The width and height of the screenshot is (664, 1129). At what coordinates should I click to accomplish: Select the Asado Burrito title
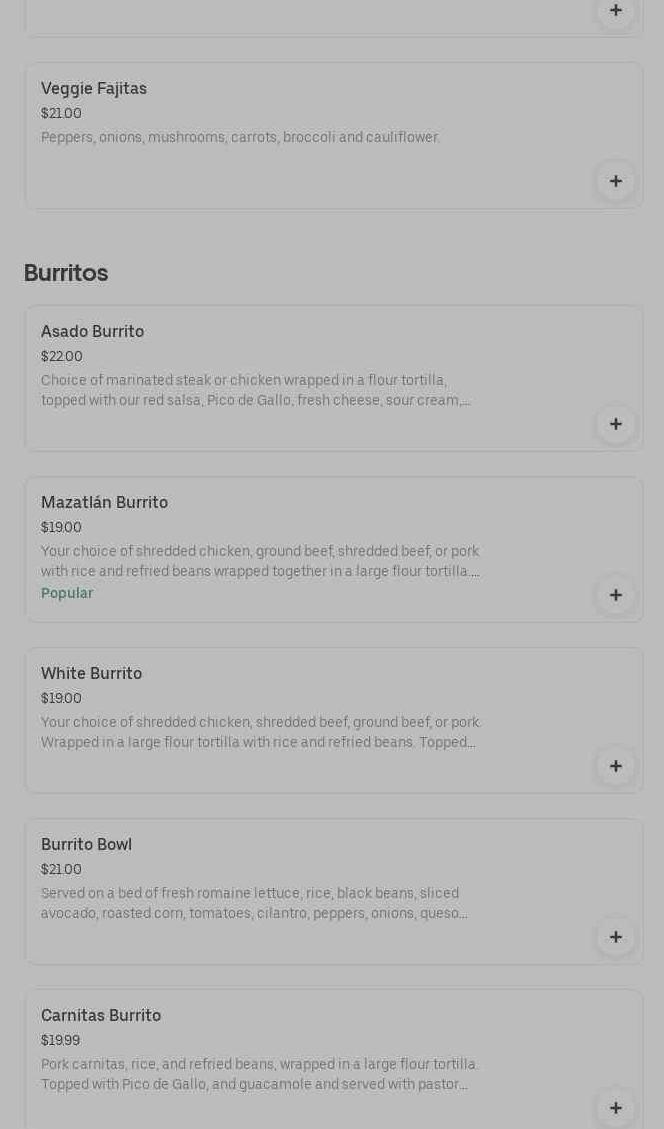[x=92, y=332]
